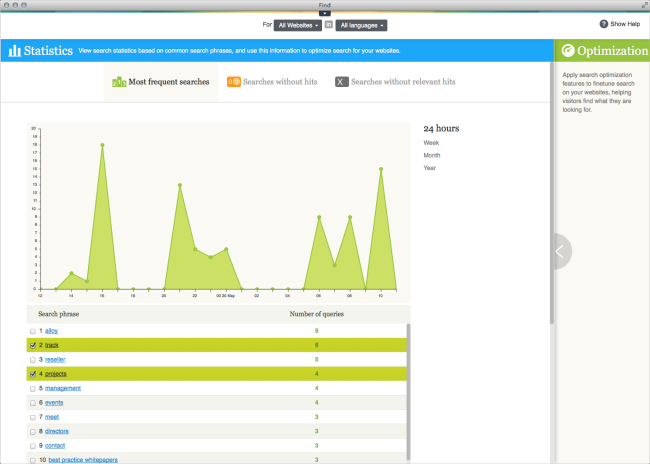Click the Statistics bar chart icon
Screen dimensions: 650x464
click(x=14, y=50)
